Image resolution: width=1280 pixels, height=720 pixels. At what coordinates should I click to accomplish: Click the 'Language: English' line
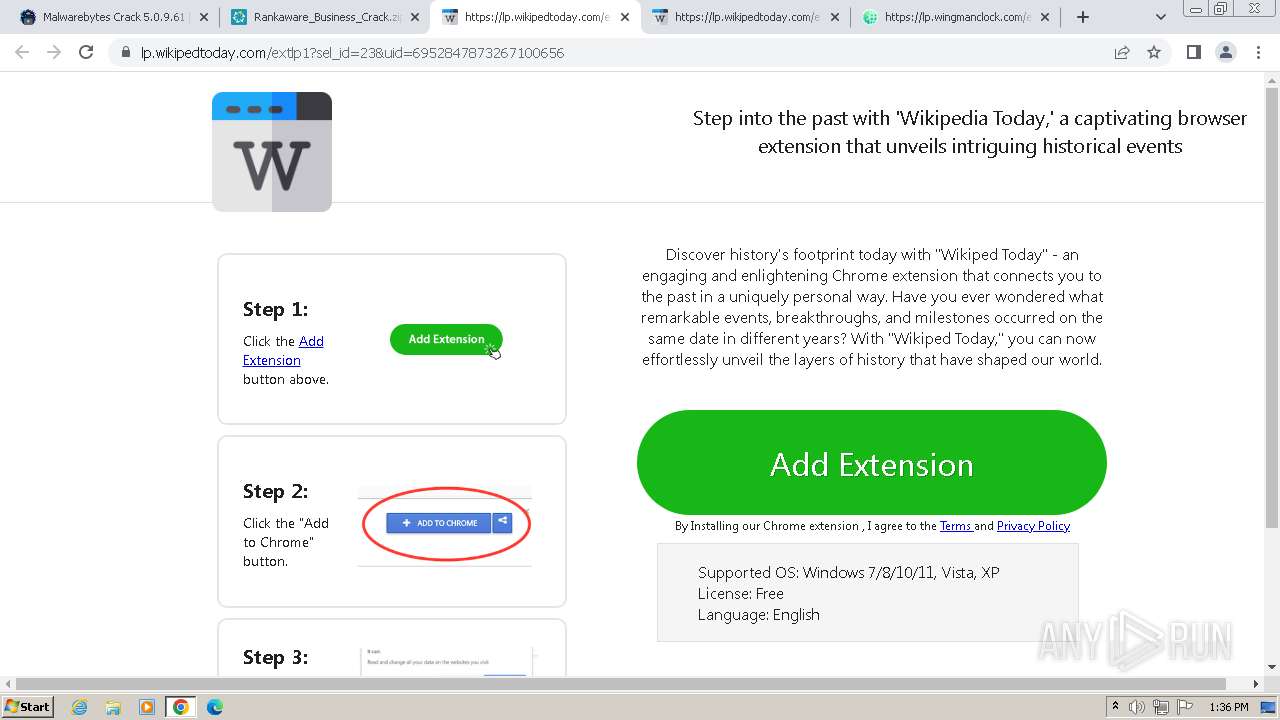coord(759,615)
